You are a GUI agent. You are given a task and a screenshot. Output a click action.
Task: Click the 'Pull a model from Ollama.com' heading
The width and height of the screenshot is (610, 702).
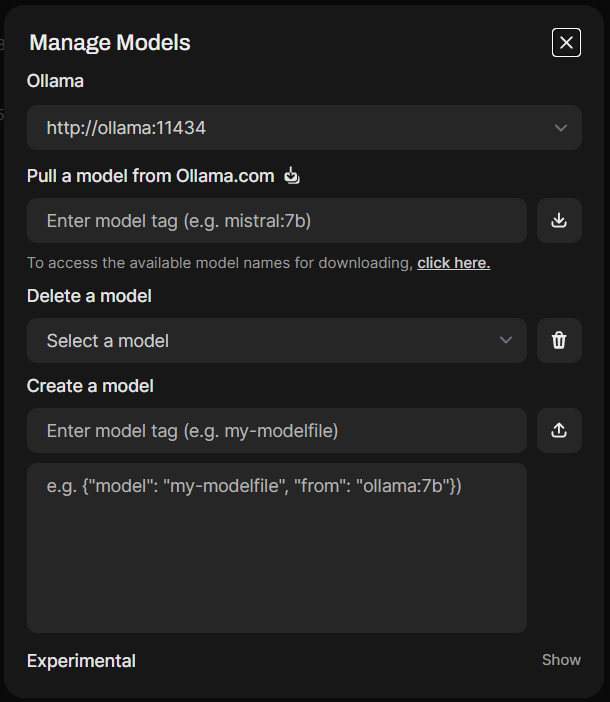[x=150, y=176]
